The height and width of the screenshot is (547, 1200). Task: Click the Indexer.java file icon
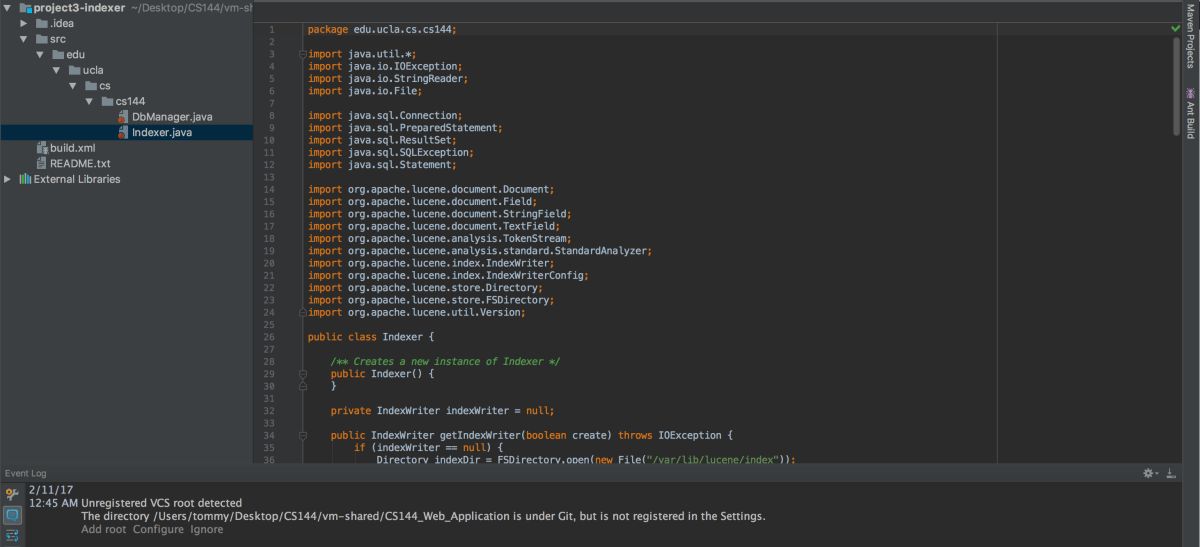coord(122,132)
